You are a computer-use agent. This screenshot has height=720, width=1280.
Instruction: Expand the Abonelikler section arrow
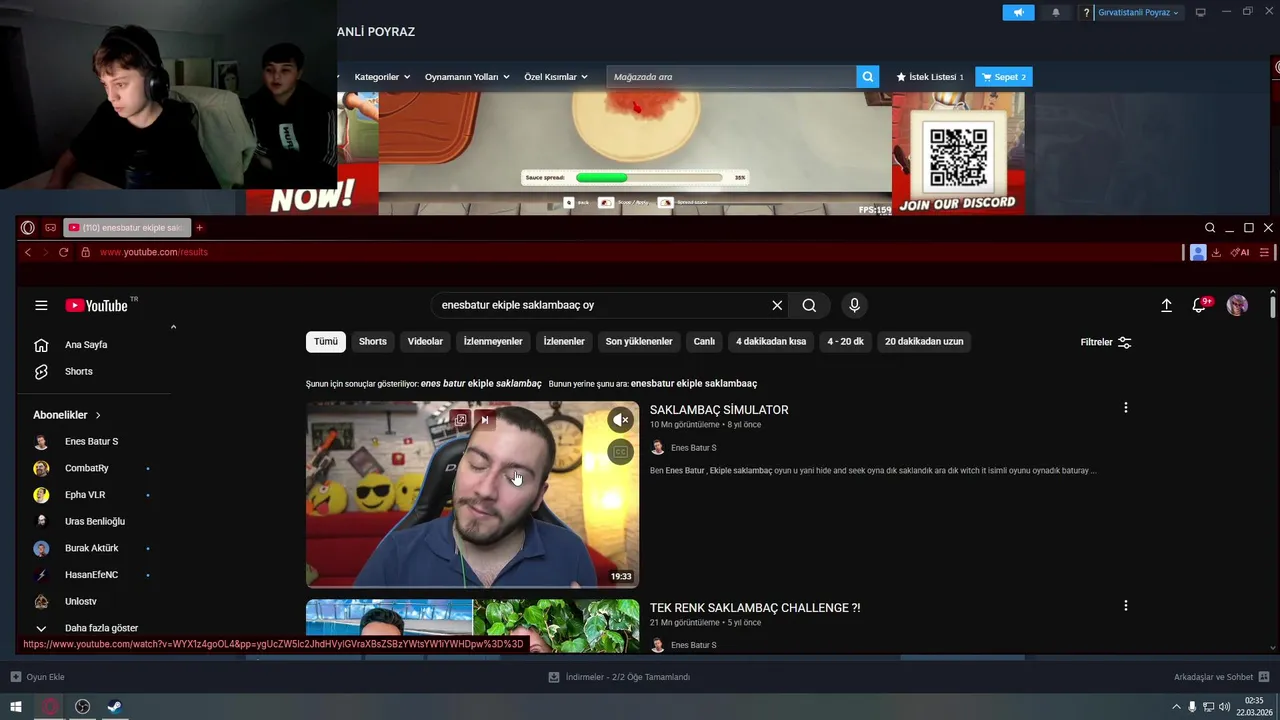(98, 415)
